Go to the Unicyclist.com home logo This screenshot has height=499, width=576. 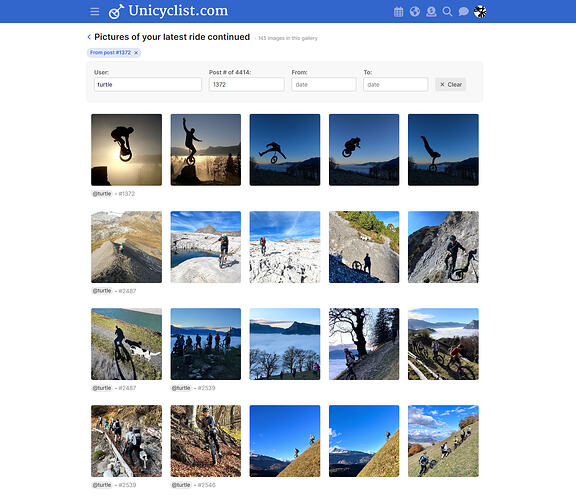point(168,11)
